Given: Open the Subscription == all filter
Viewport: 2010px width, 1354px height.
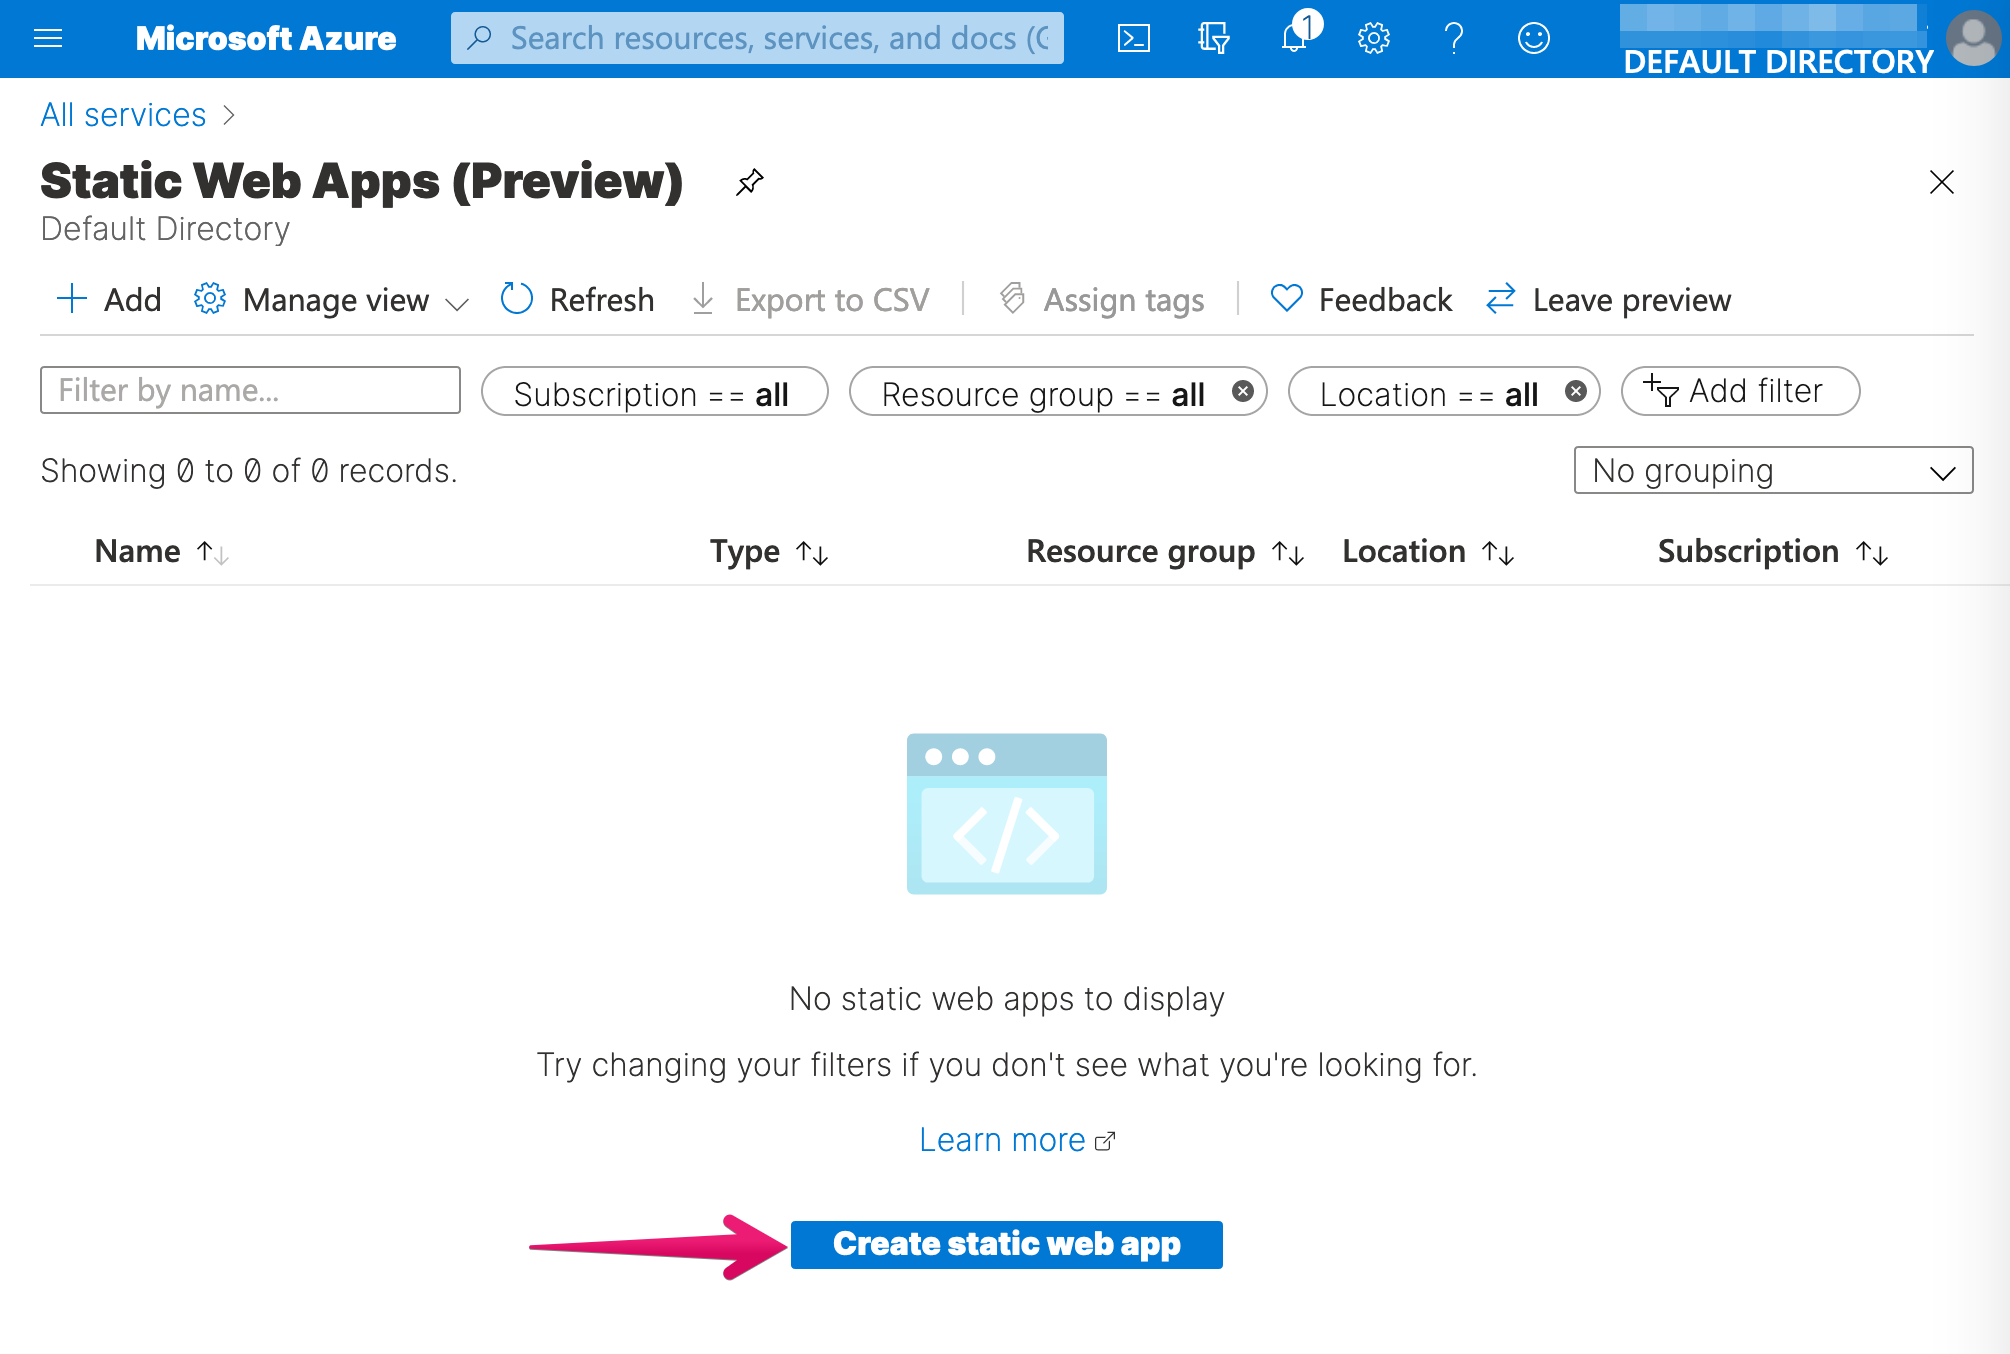Looking at the screenshot, I should 654,391.
